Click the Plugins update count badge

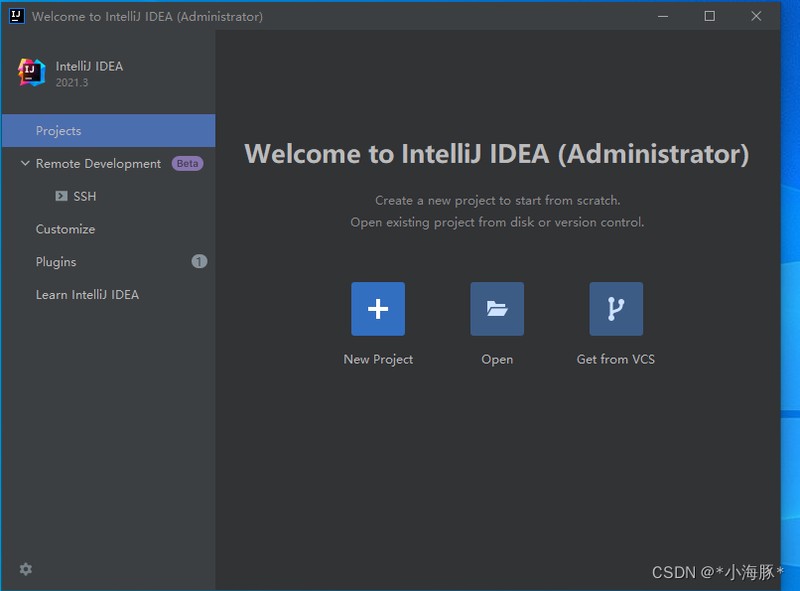tap(199, 262)
